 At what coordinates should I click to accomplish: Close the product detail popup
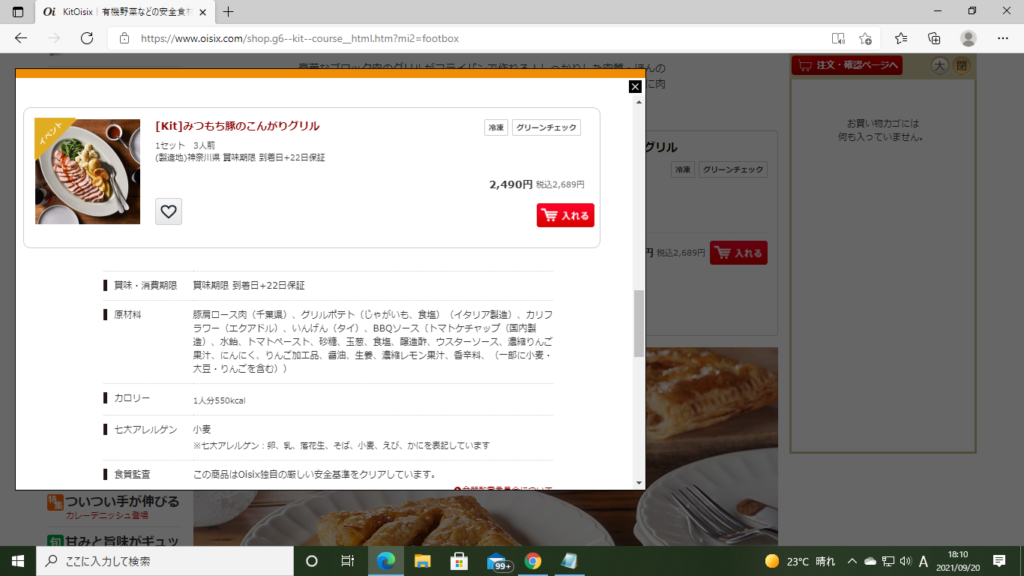[635, 86]
